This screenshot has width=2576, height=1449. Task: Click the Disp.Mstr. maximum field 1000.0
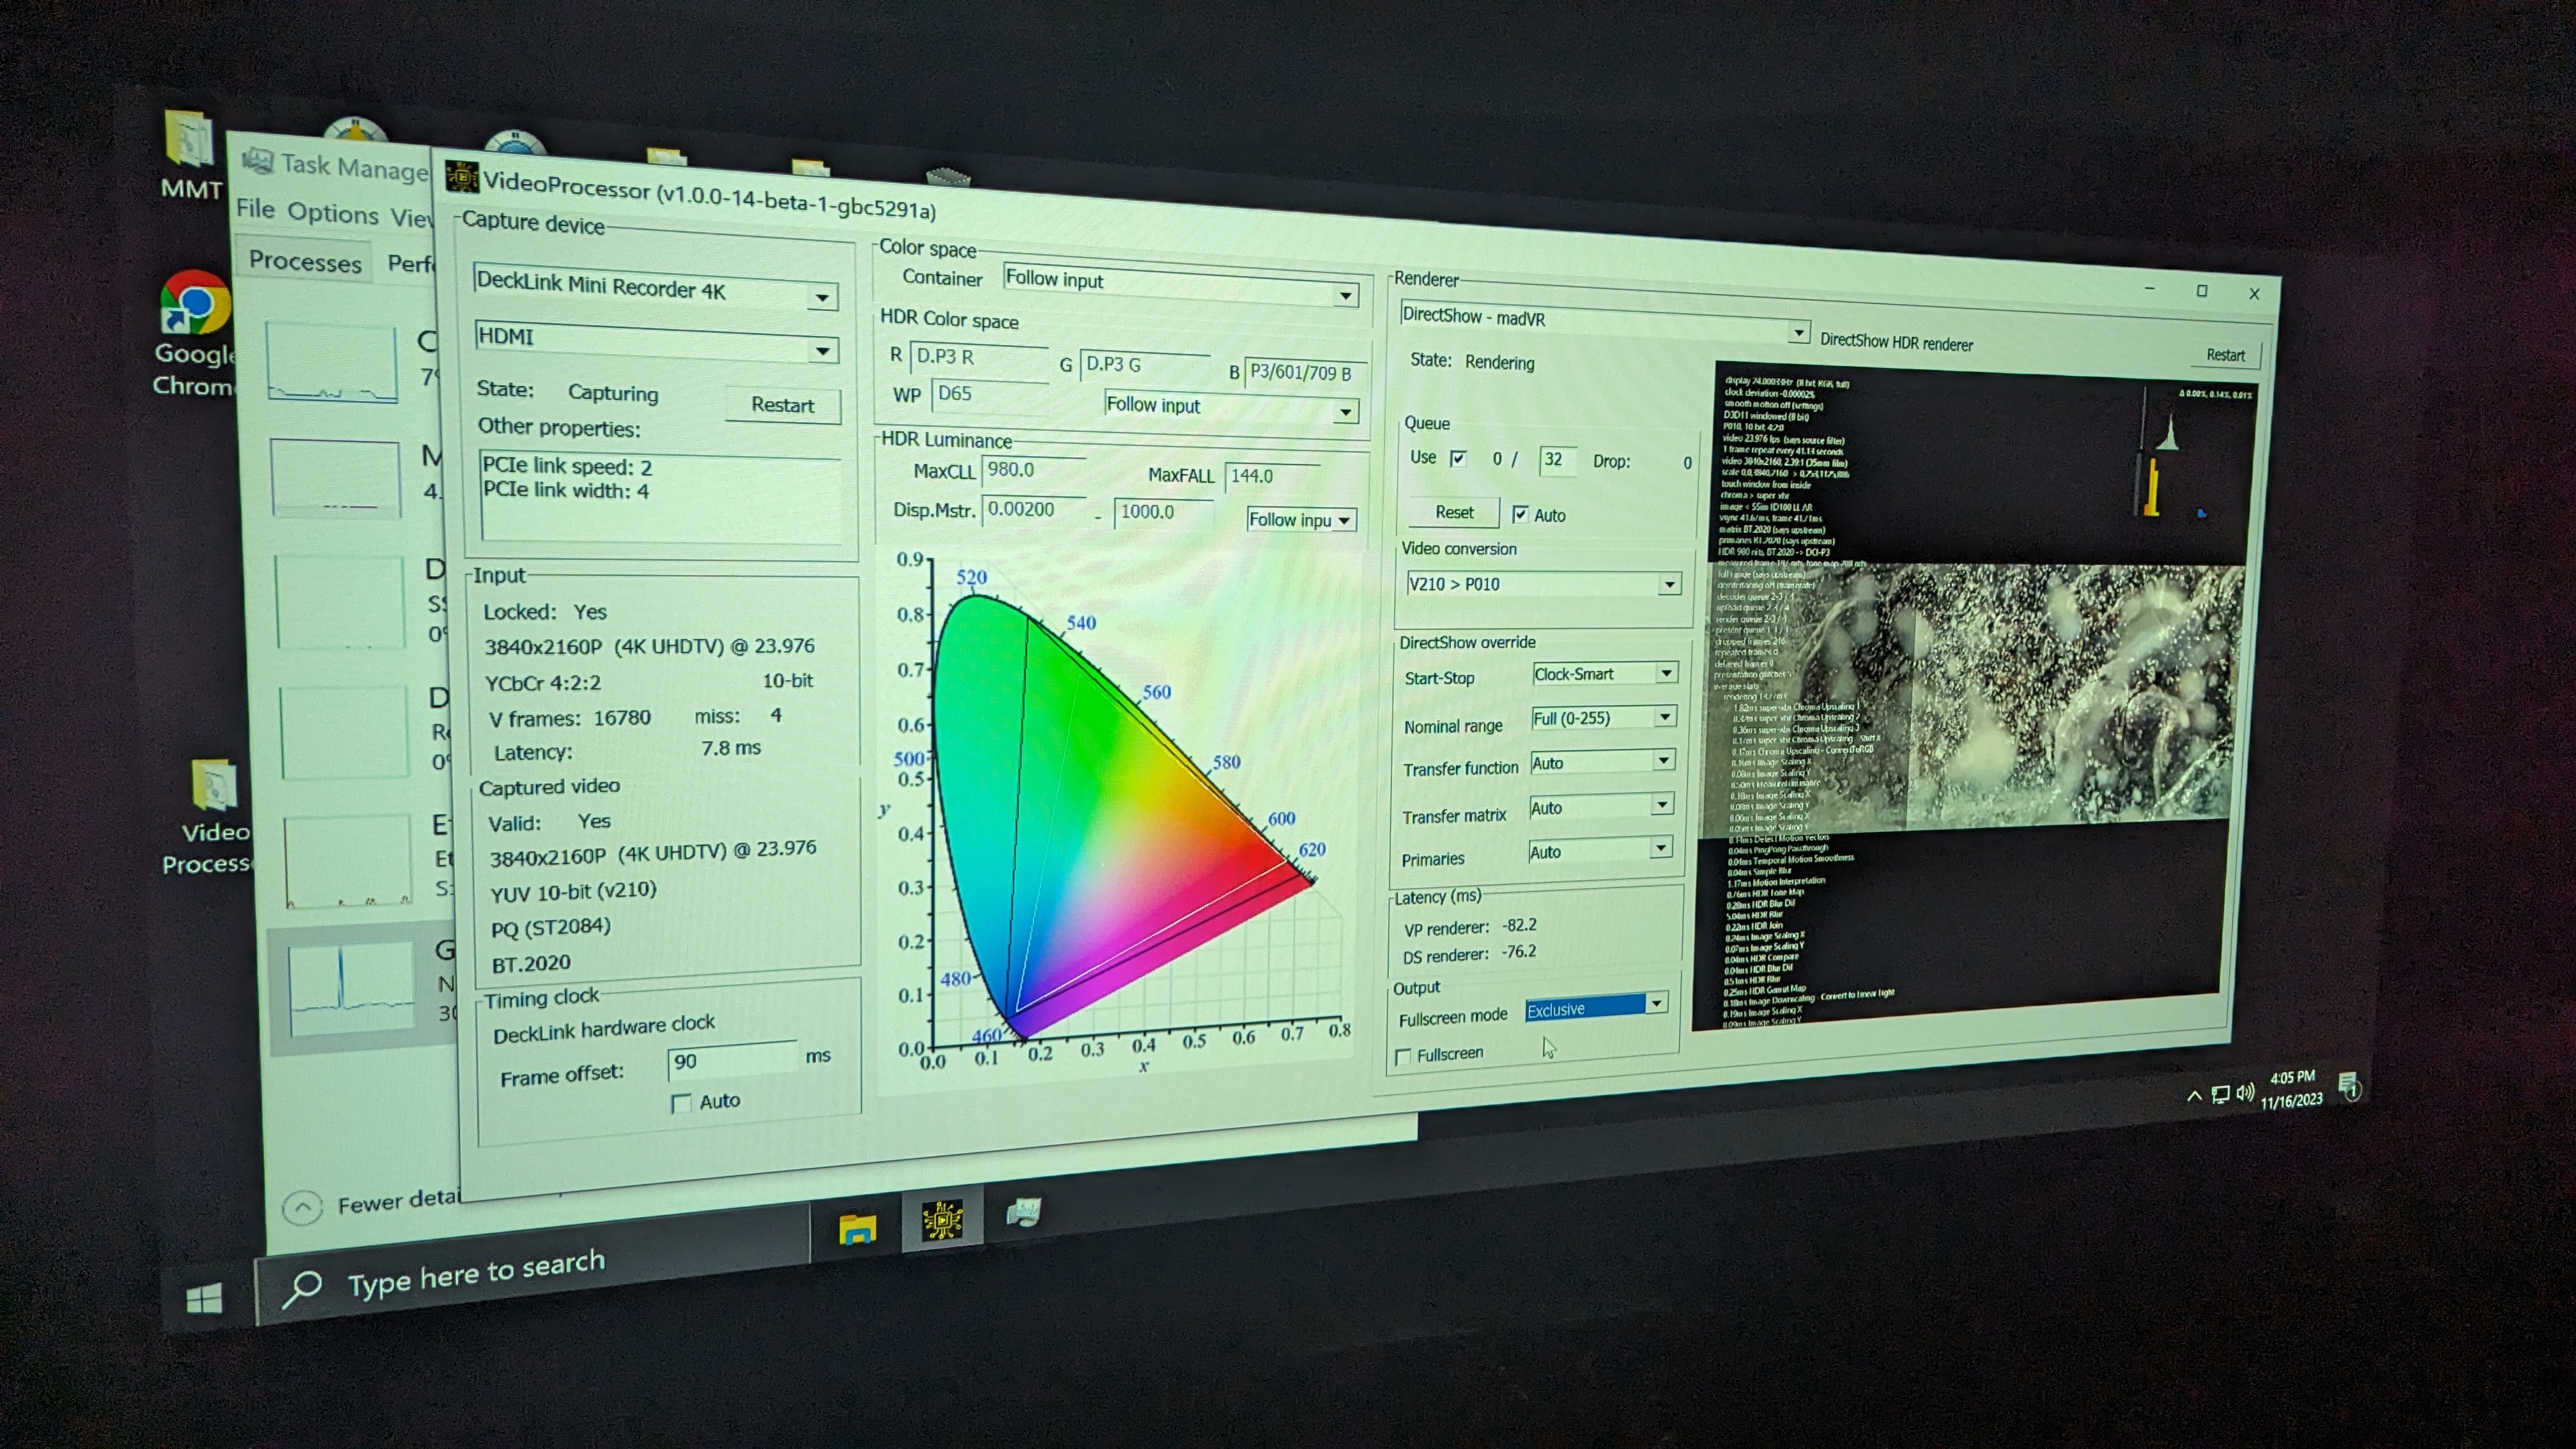coord(1163,512)
